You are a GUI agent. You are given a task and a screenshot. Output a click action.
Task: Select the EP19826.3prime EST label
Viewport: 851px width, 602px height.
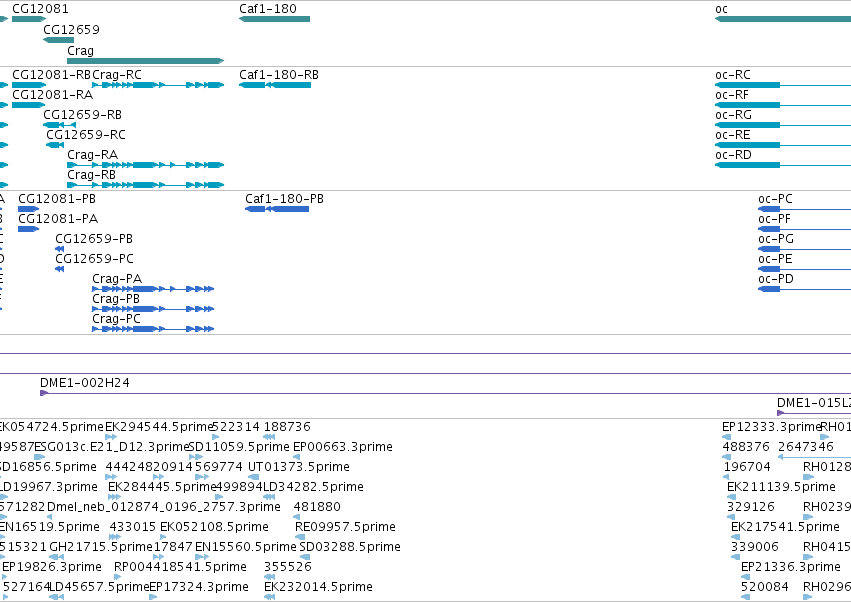click(52, 567)
